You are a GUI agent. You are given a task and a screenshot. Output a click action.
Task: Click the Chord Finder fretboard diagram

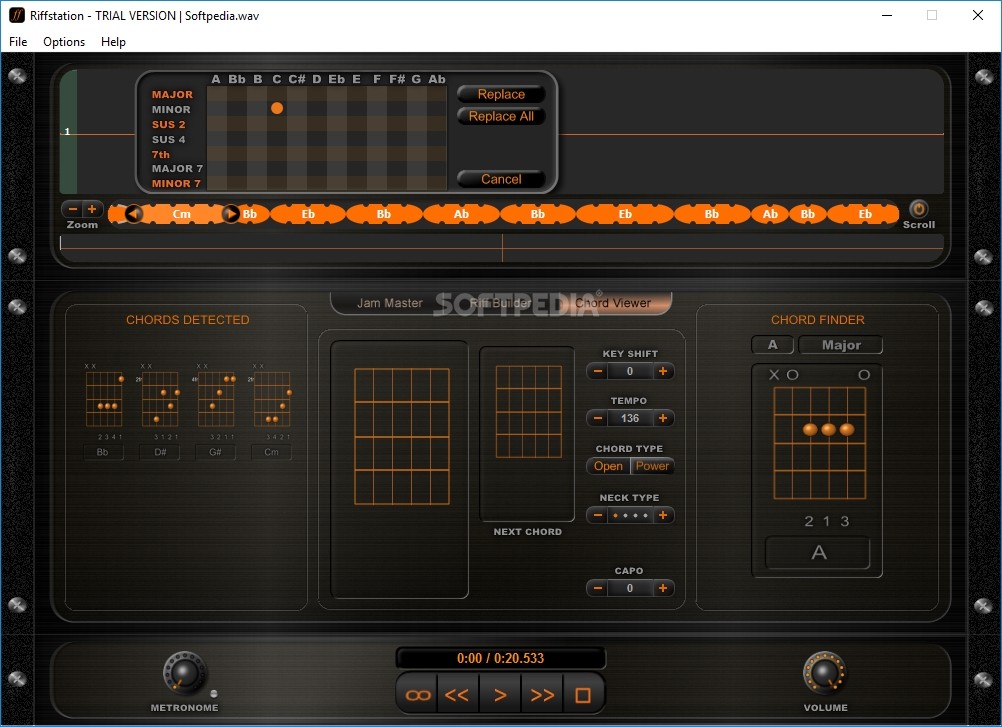tap(819, 443)
